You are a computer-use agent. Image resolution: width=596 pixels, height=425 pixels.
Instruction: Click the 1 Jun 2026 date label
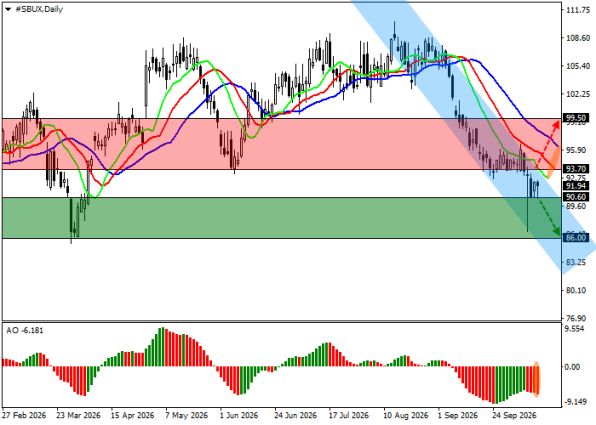pos(239,415)
